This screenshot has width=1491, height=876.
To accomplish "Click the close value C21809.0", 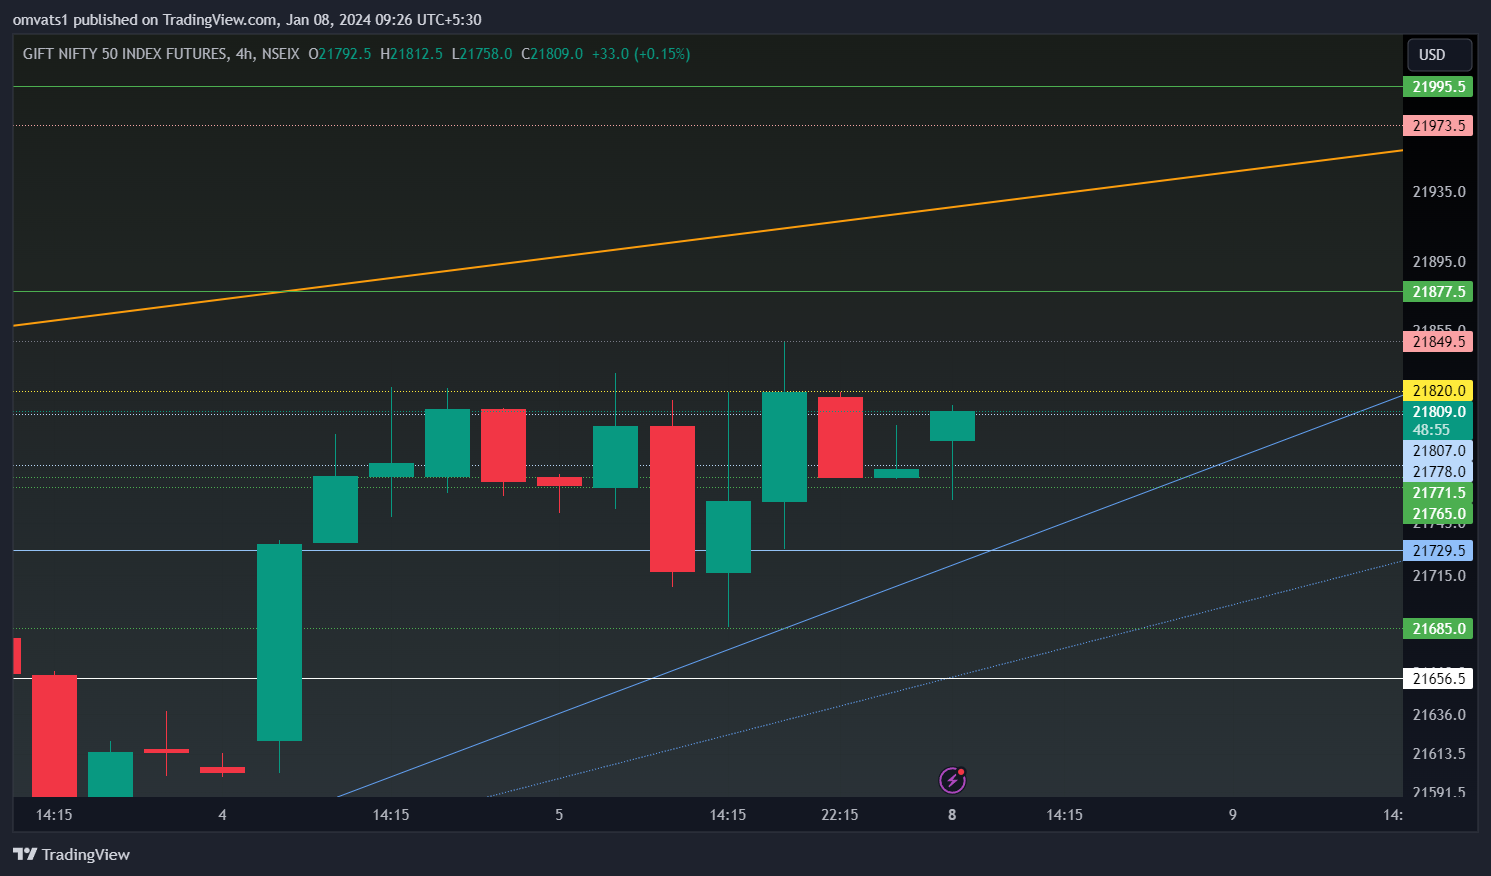I will pos(552,54).
